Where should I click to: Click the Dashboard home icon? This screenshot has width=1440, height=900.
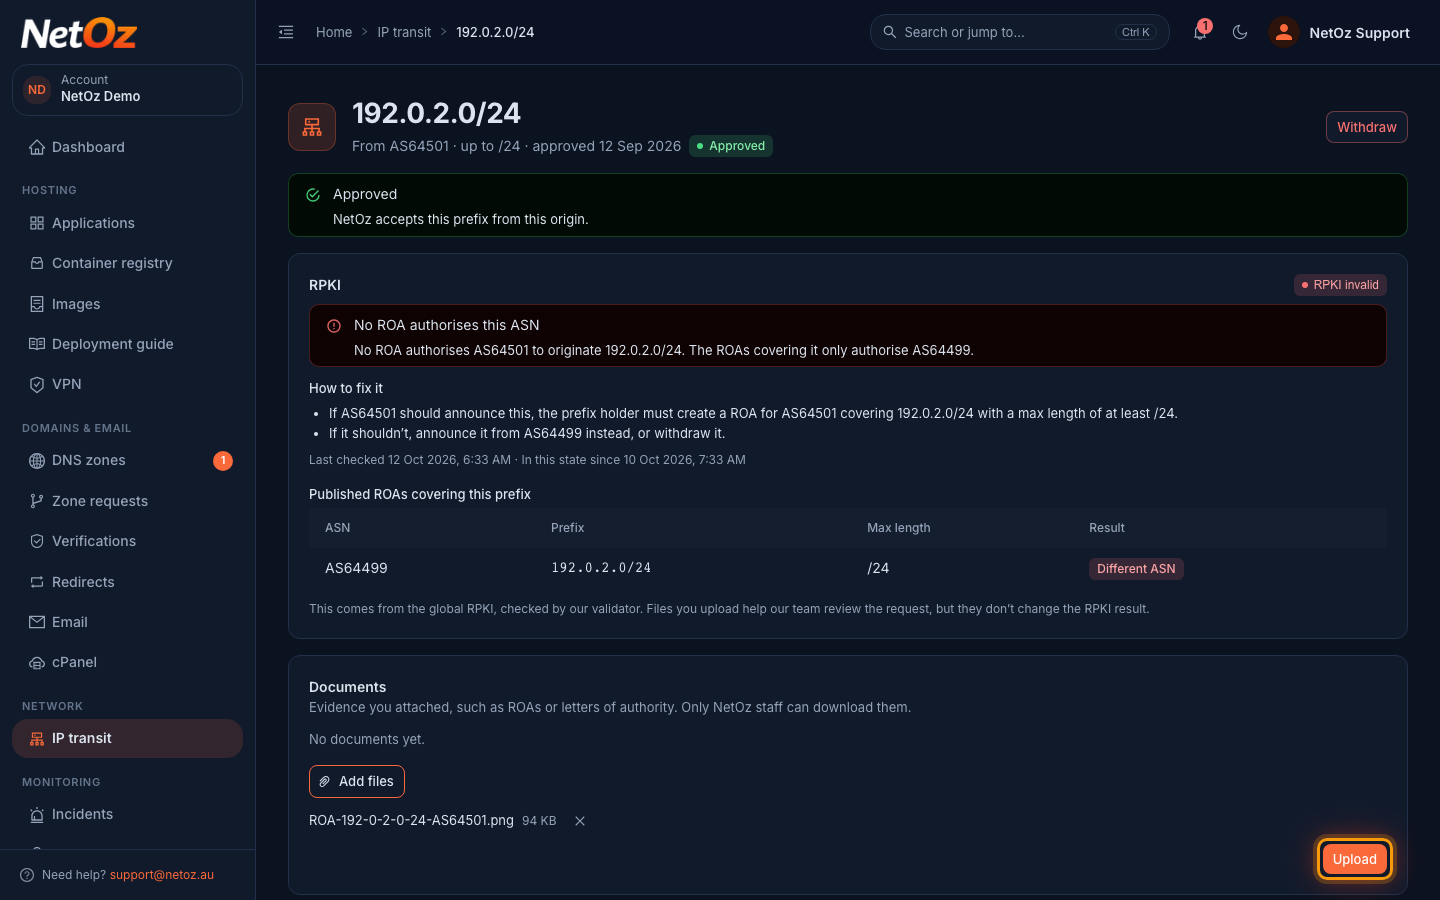pos(37,147)
